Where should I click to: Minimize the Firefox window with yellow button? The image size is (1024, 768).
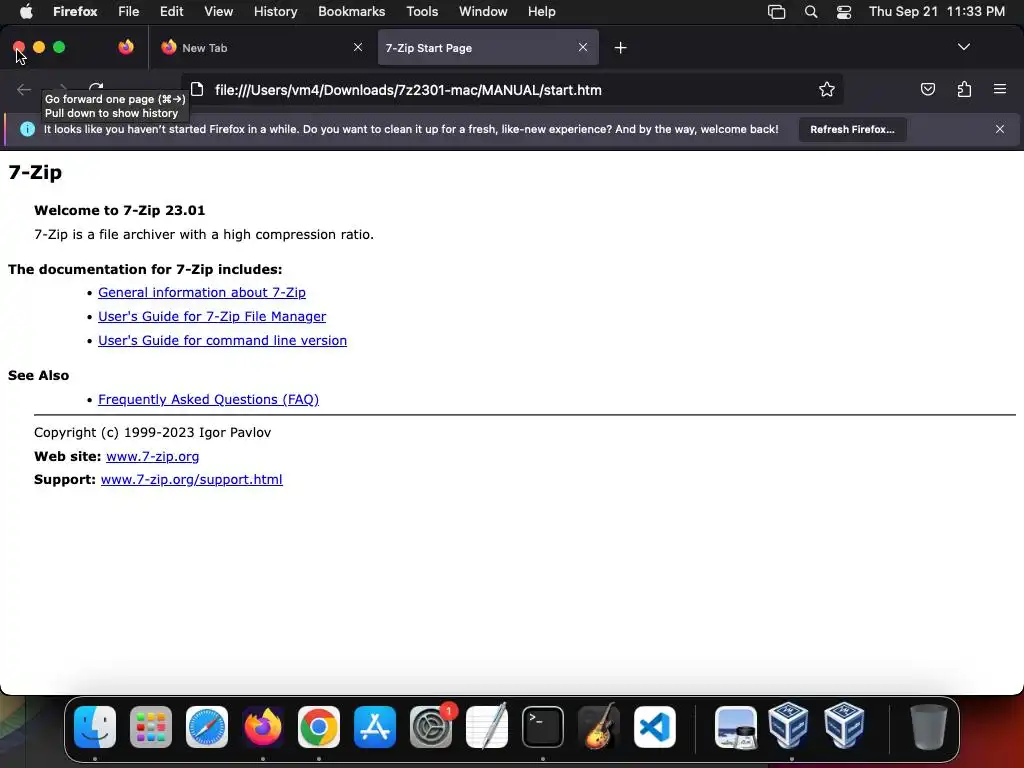tap(39, 47)
